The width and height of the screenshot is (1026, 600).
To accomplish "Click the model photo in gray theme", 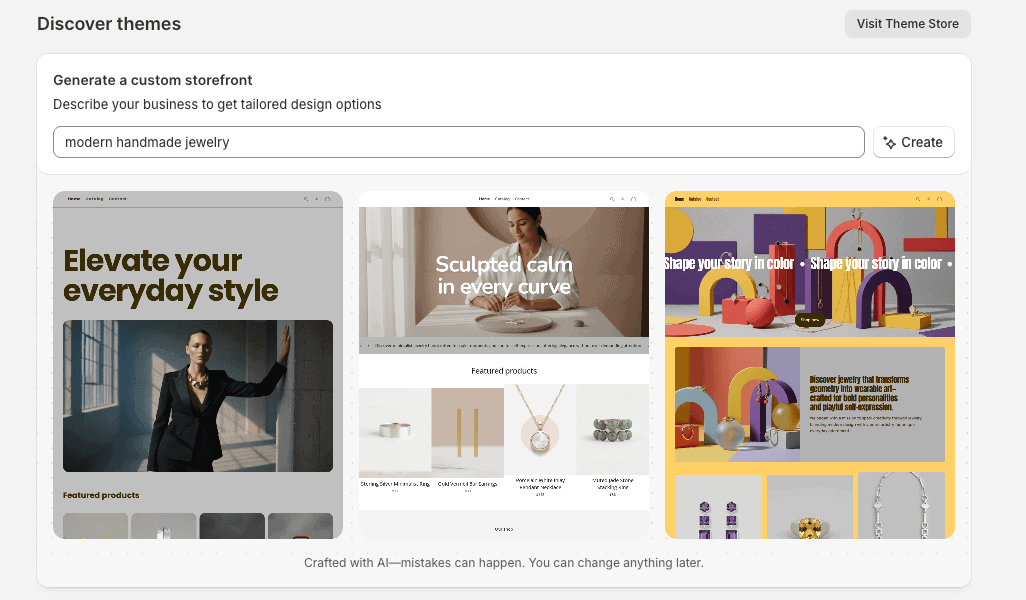I will tap(198, 396).
